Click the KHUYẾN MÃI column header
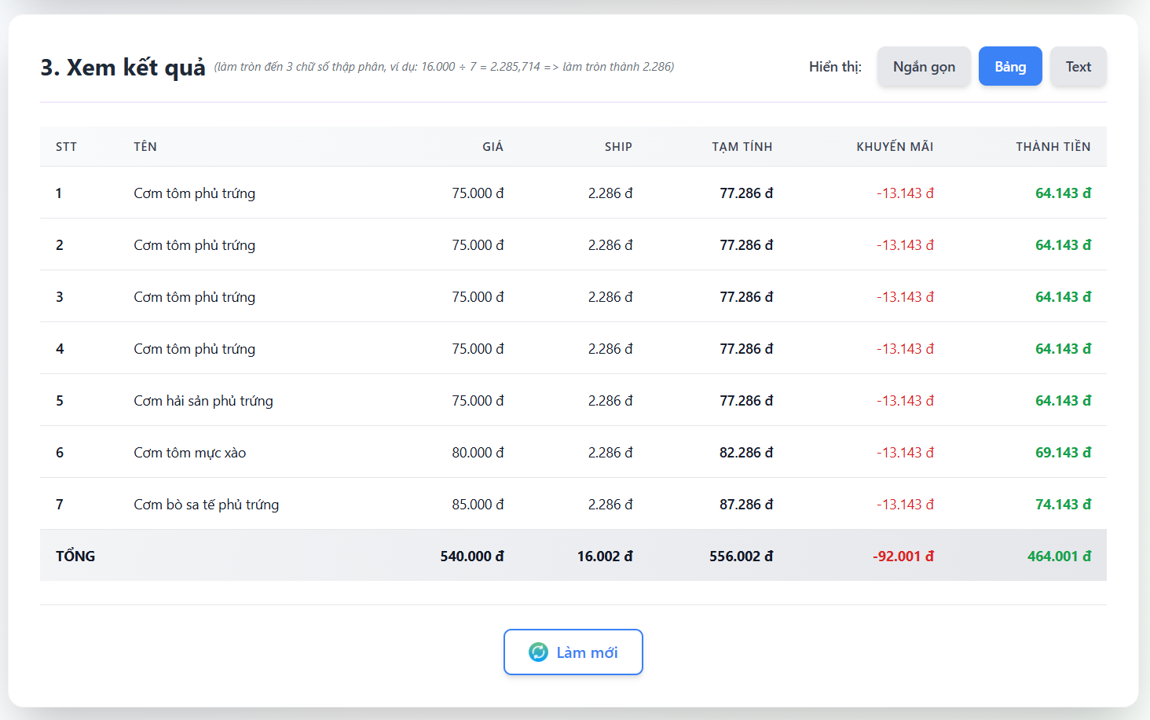 click(x=894, y=147)
